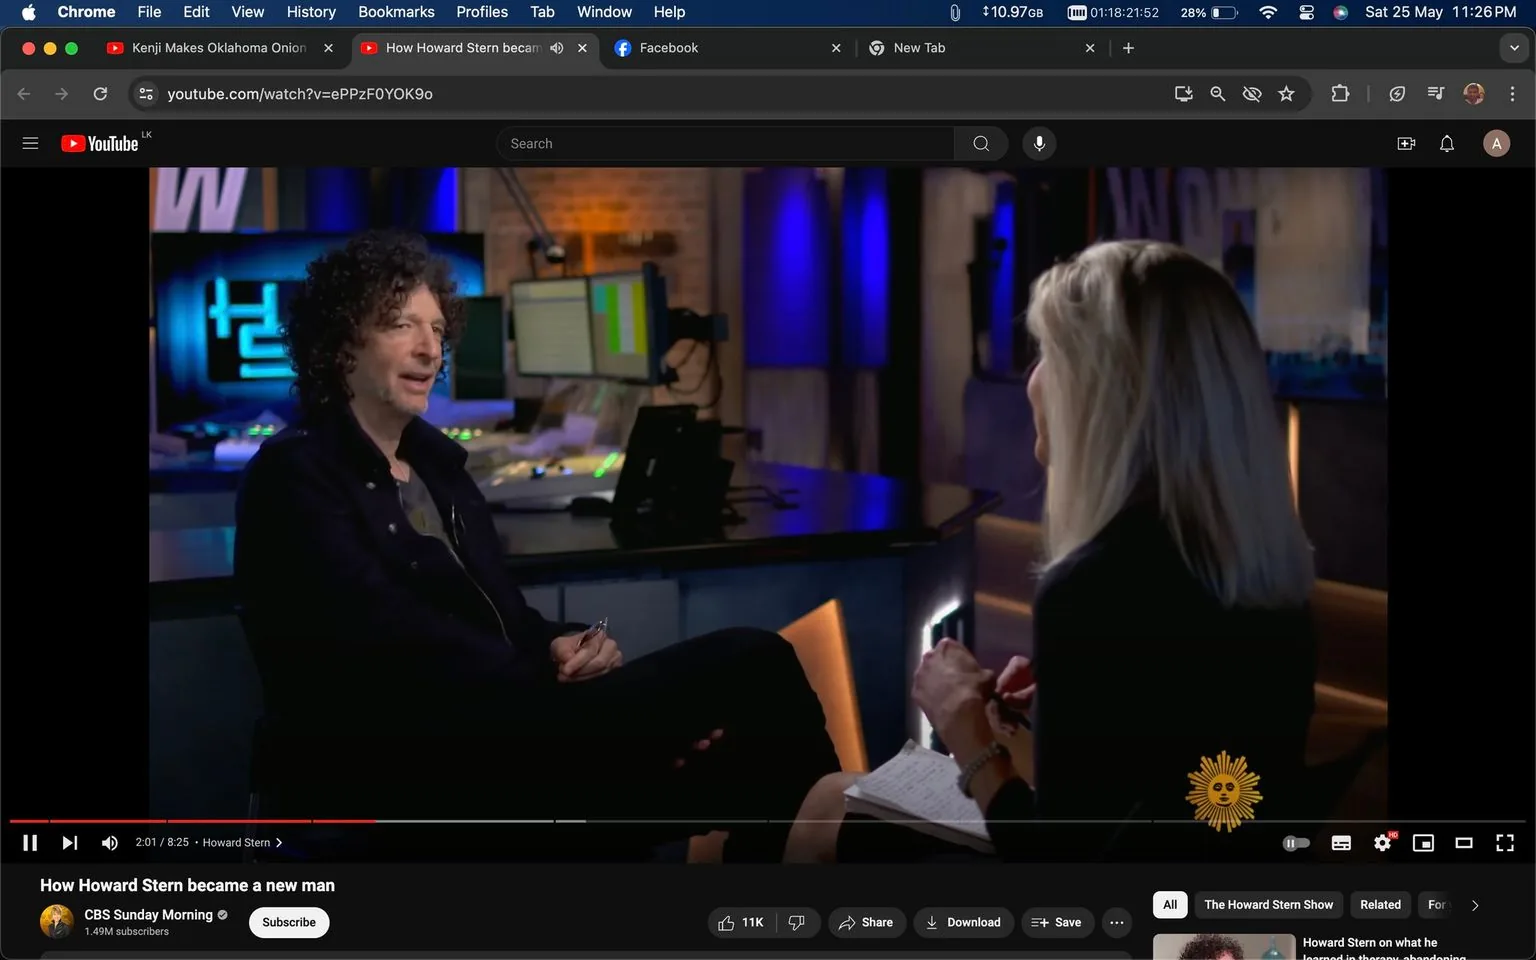Image resolution: width=1536 pixels, height=960 pixels.
Task: Open the Bookmarks menu in the menu bar
Action: 396,11
